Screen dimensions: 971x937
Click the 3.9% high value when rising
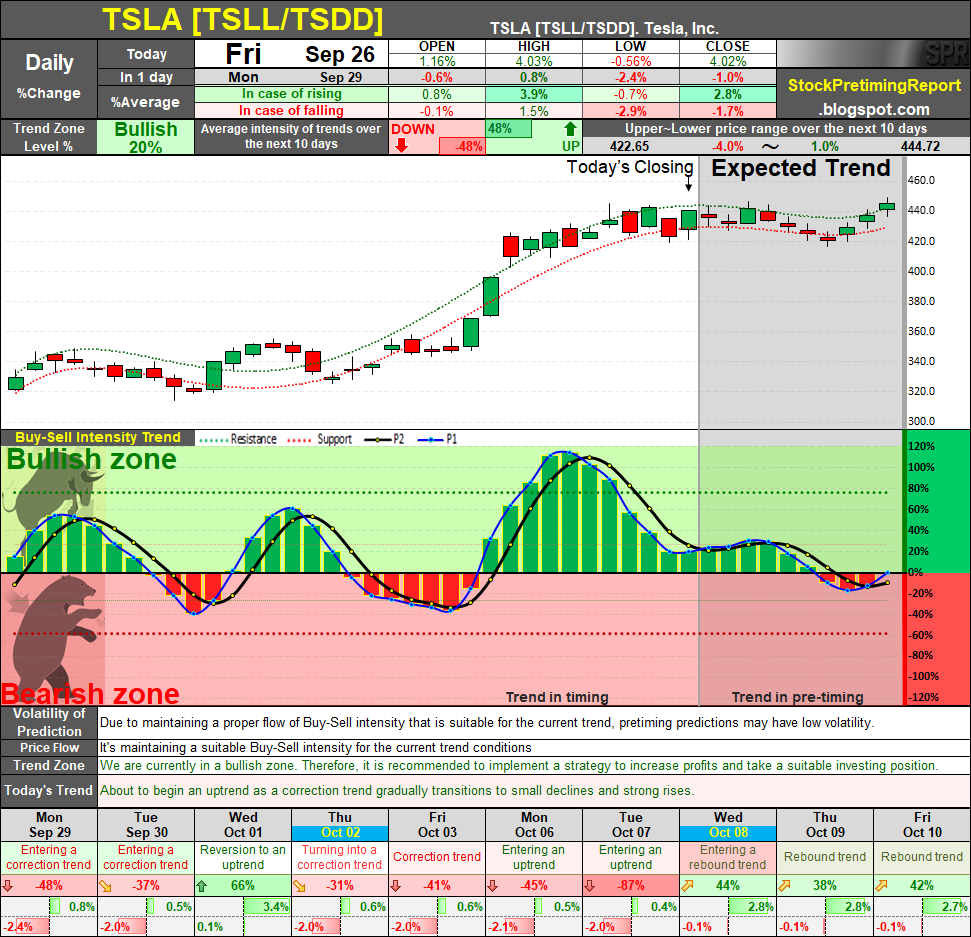click(533, 95)
